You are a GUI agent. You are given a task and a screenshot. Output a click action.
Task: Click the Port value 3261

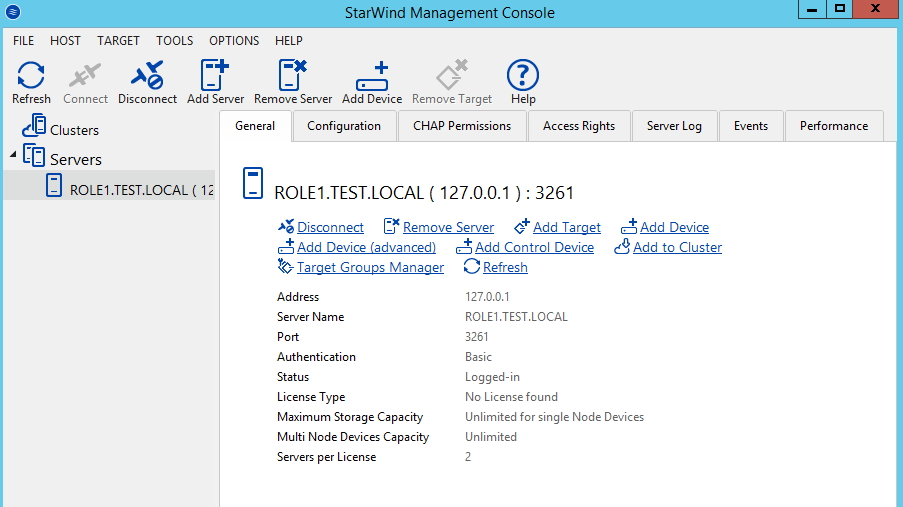point(476,336)
